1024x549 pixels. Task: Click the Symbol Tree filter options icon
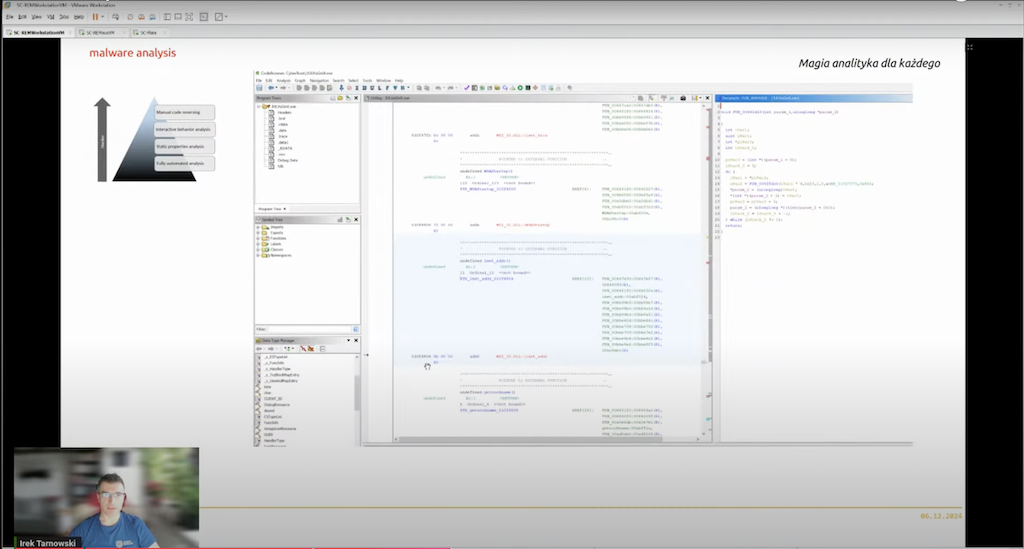point(355,329)
